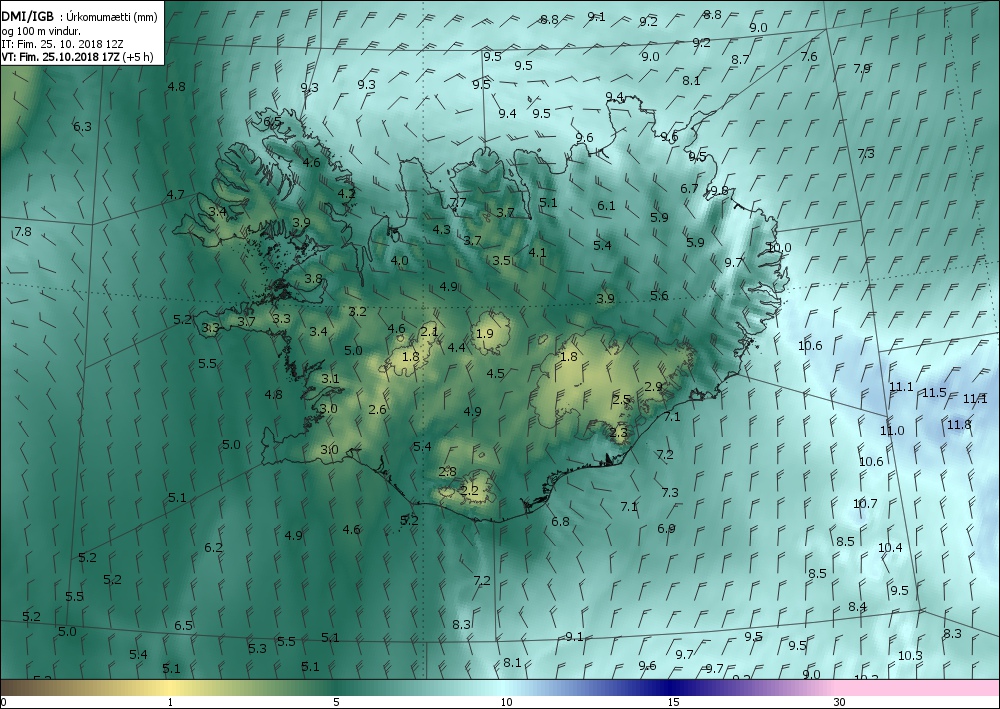Click the '1' label on the color scale
The image size is (1000, 709).
[x=170, y=703]
